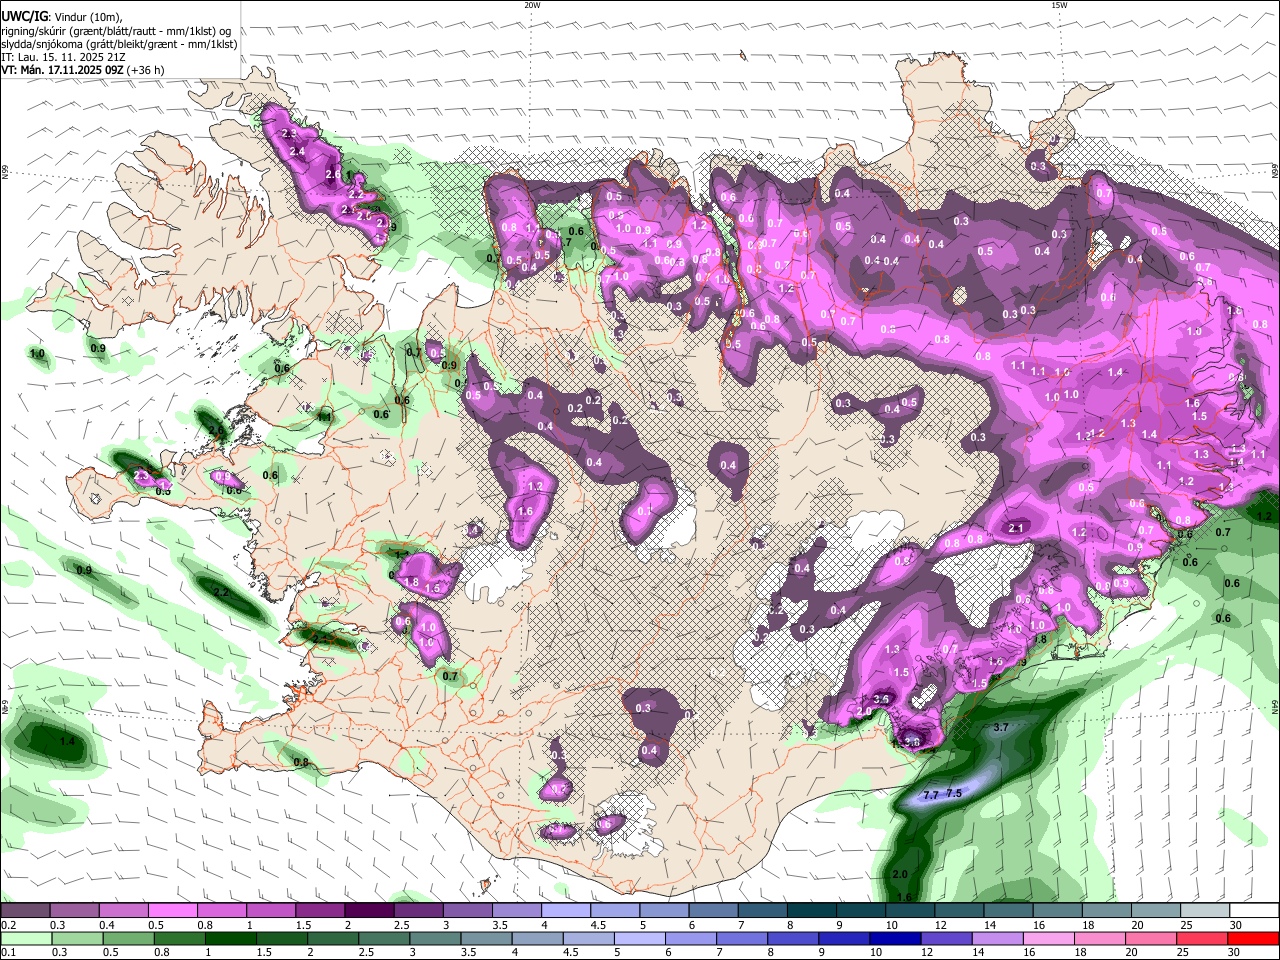Click the bright red rain swatch starting at 30

pos(1254,938)
